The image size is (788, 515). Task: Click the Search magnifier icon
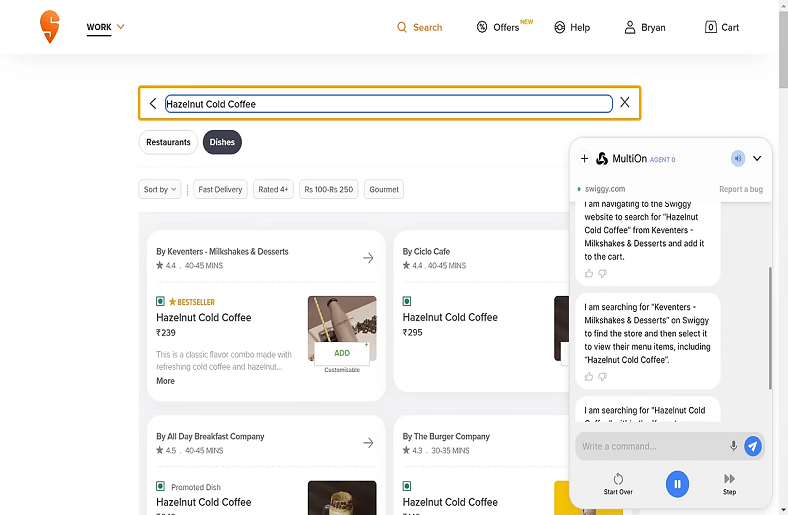pos(402,27)
